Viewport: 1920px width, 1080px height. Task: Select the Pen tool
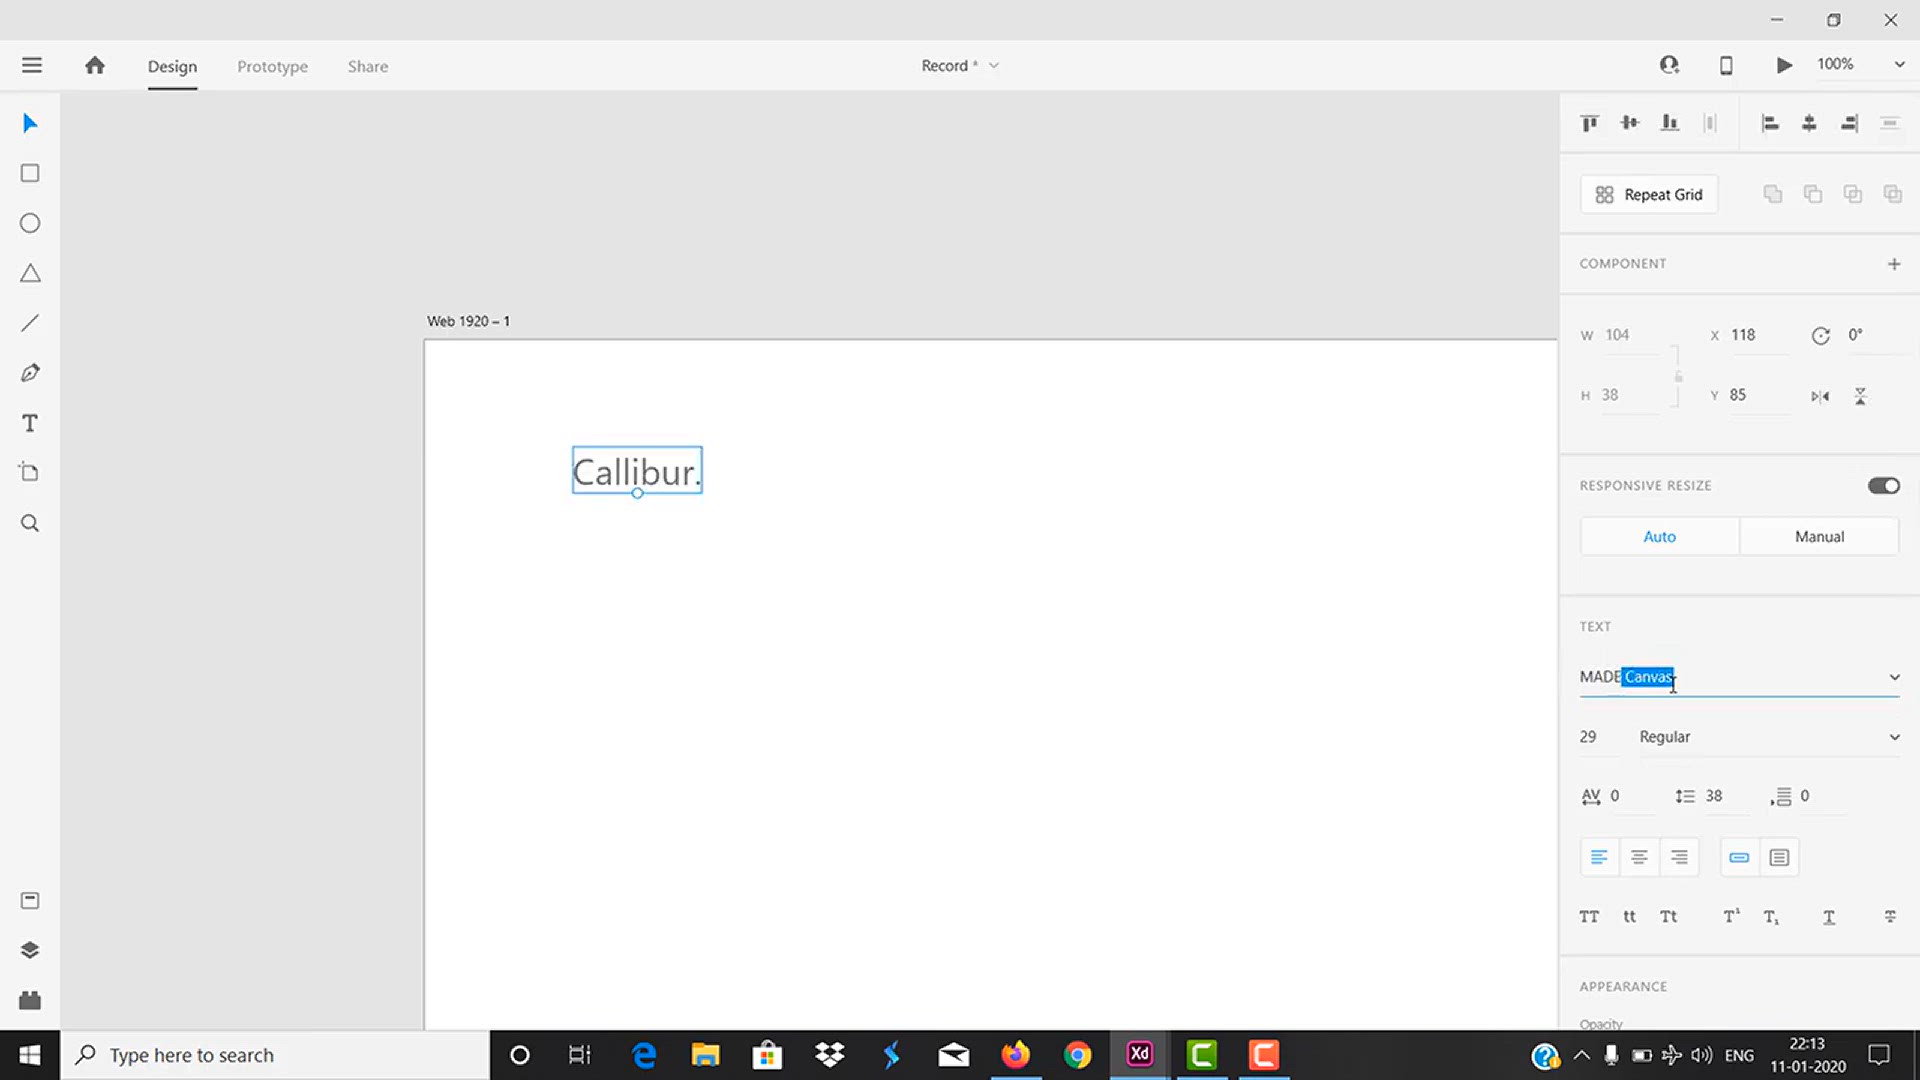point(30,373)
